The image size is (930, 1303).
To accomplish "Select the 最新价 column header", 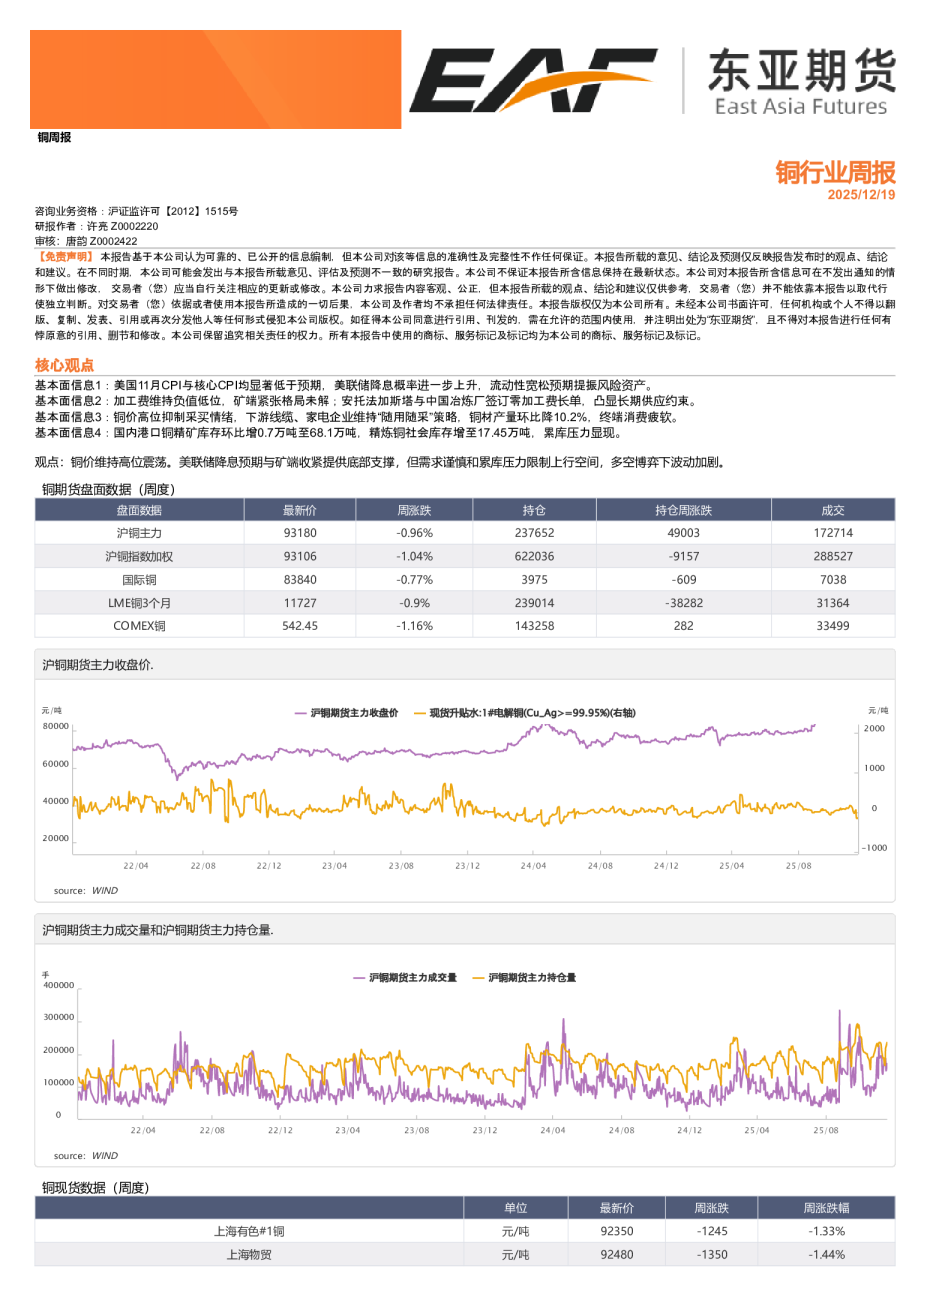I will pyautogui.click(x=298, y=509).
